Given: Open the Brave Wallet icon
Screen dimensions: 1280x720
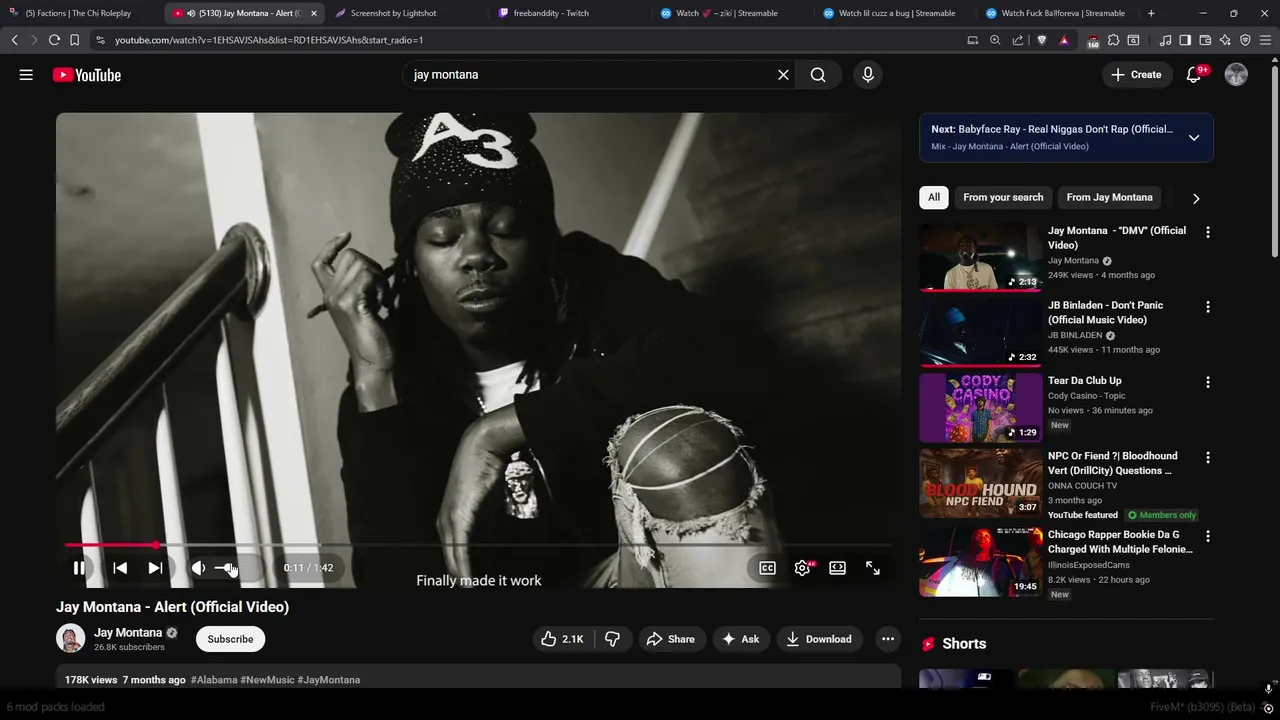Looking at the screenshot, I should (x=1205, y=40).
